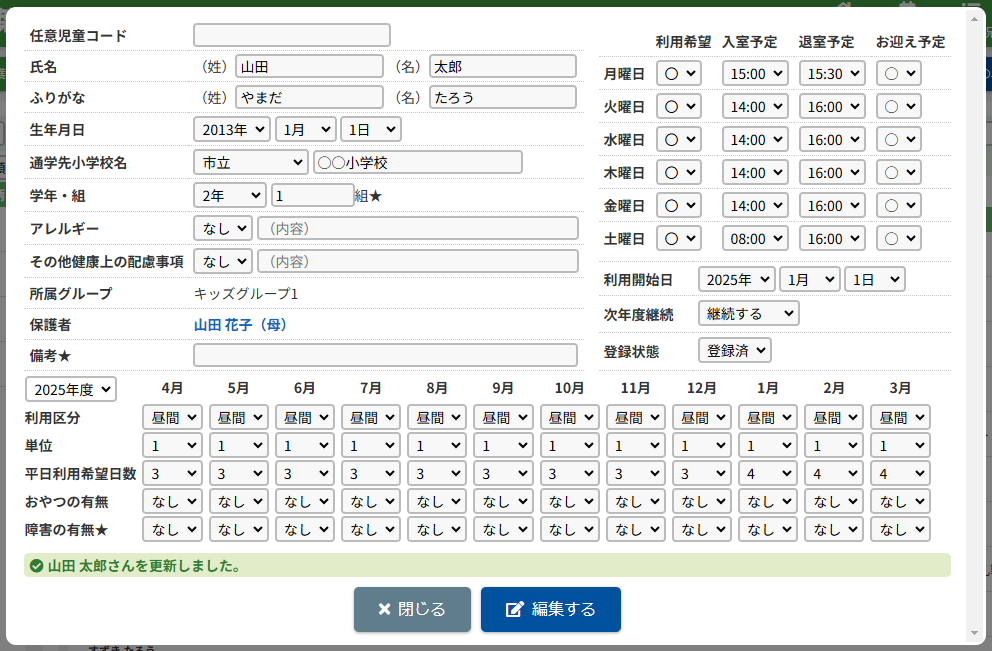Click the 姓 field containing 山田
The image size is (992, 651).
(x=309, y=67)
